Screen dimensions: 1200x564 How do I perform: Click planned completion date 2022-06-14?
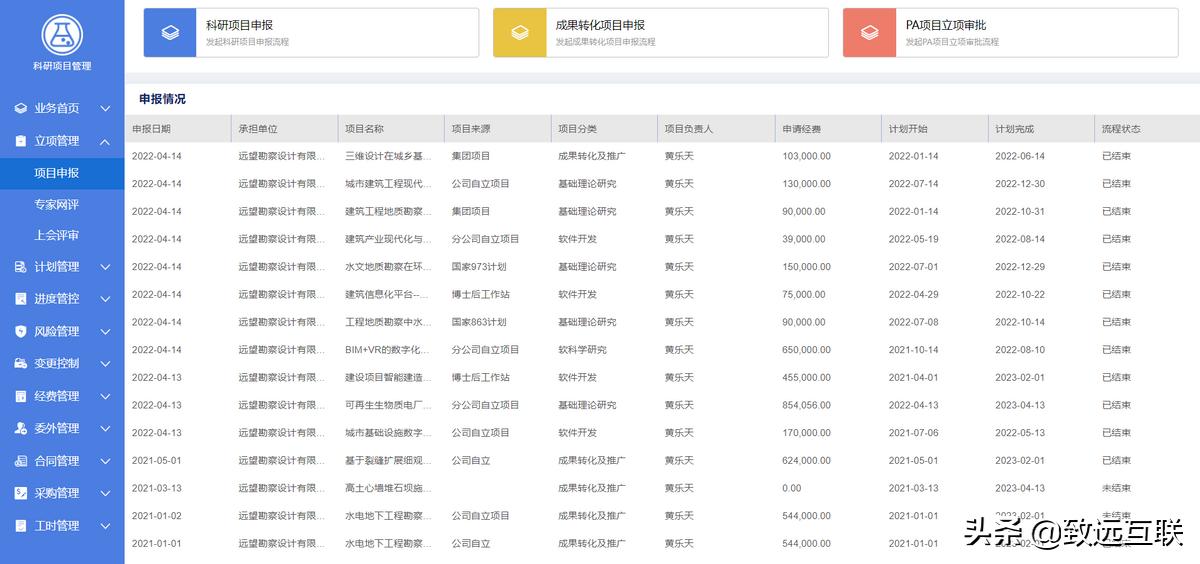pyautogui.click(x=1020, y=156)
